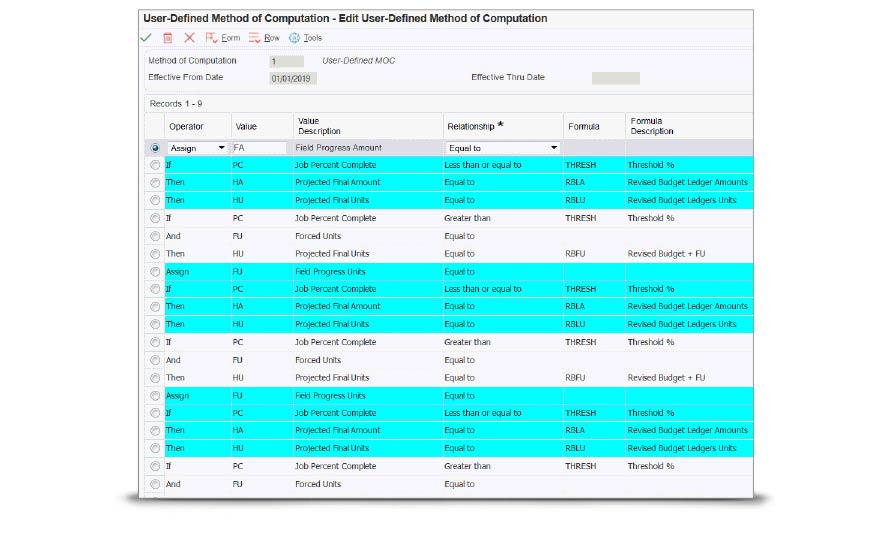Click the blue Tools gear icon
The width and height of the screenshot is (880, 533).
click(x=294, y=38)
